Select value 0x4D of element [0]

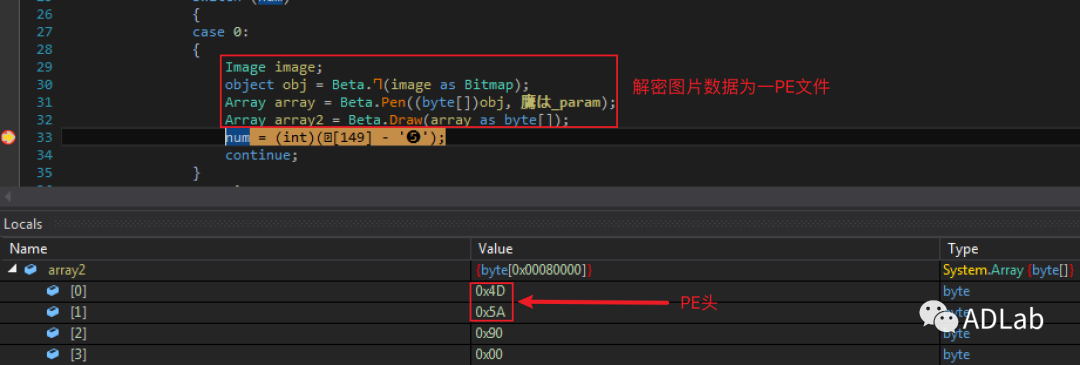click(490, 291)
